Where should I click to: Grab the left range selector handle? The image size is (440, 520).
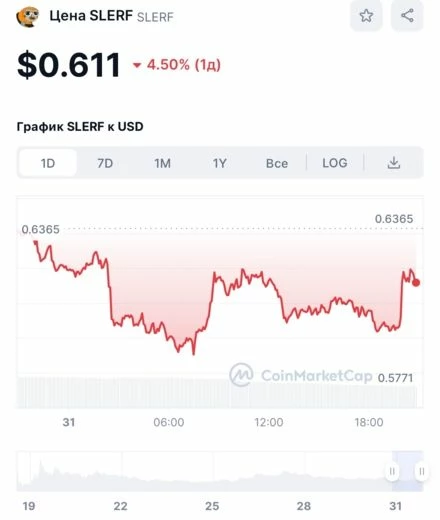tap(392, 471)
